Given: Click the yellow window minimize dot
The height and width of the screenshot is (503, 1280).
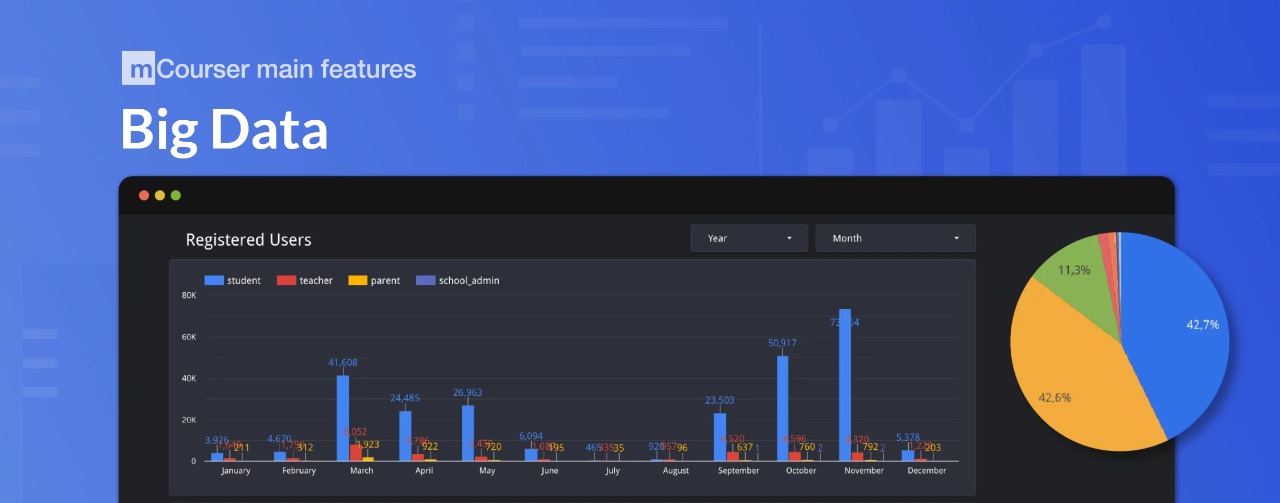Looking at the screenshot, I should [160, 195].
